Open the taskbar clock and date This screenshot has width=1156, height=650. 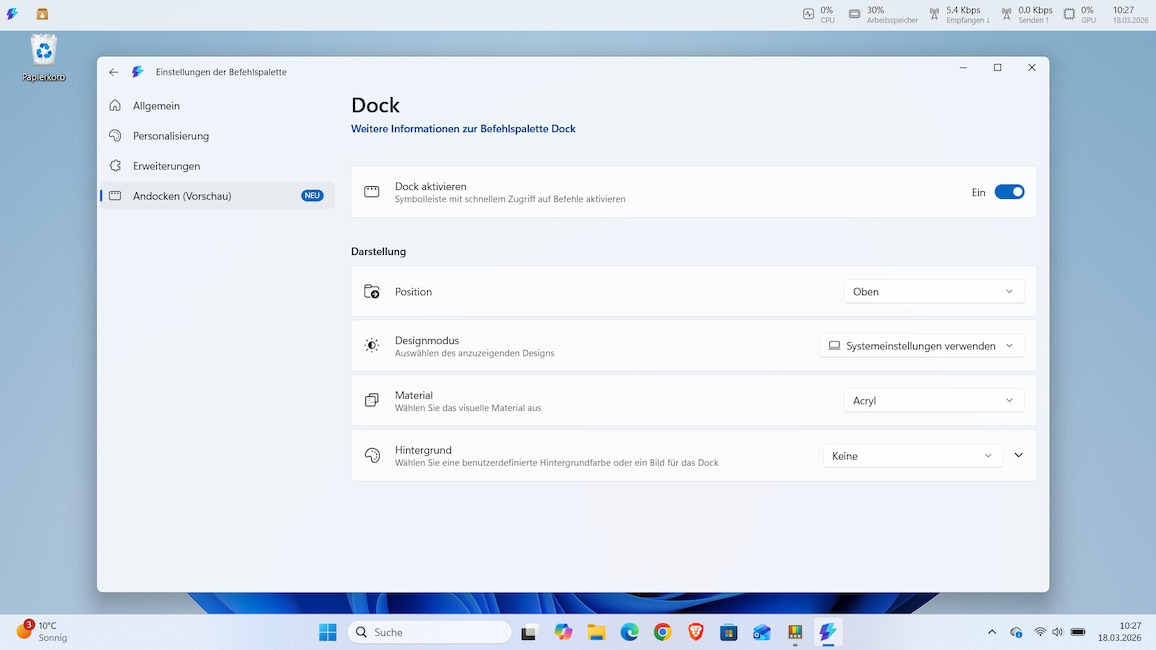1119,632
